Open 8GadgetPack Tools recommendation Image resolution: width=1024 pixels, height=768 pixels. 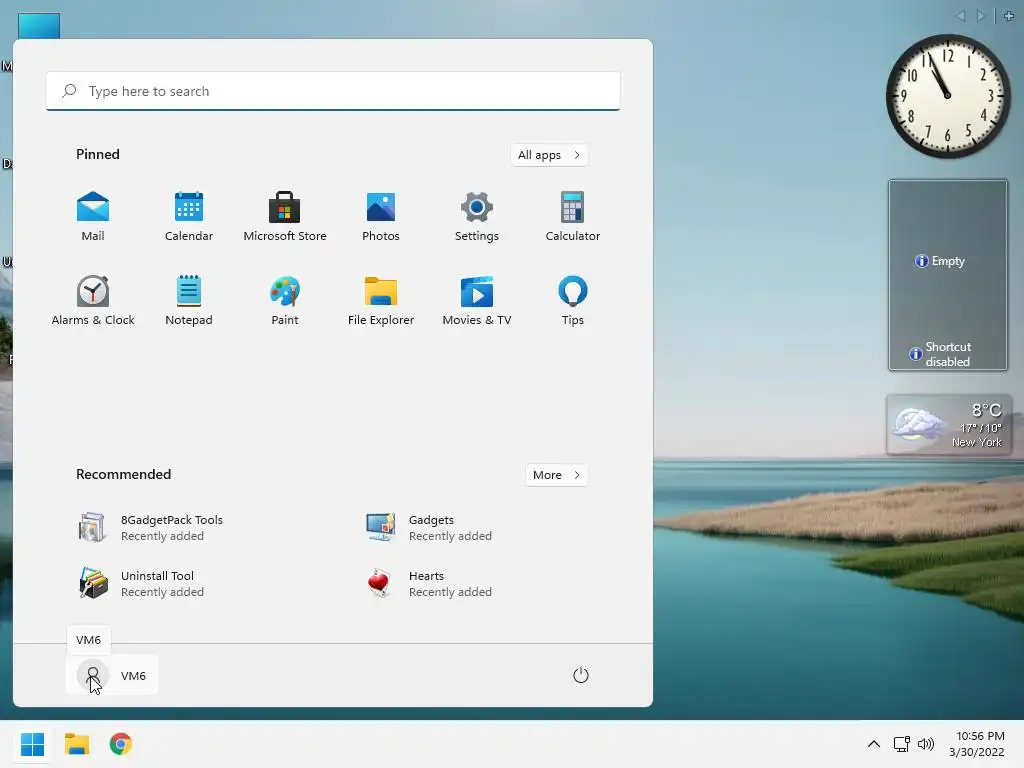[x=150, y=528]
